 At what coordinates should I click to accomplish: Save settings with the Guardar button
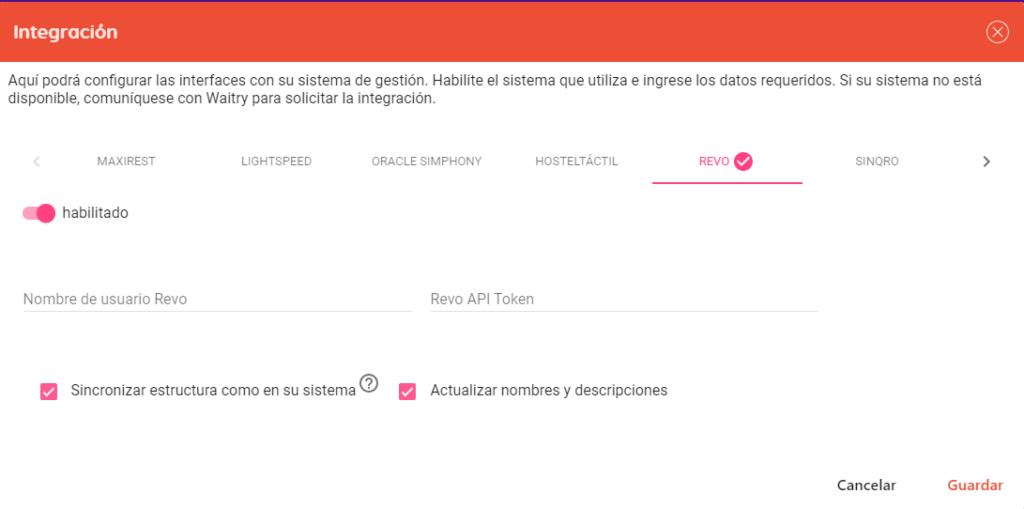975,485
